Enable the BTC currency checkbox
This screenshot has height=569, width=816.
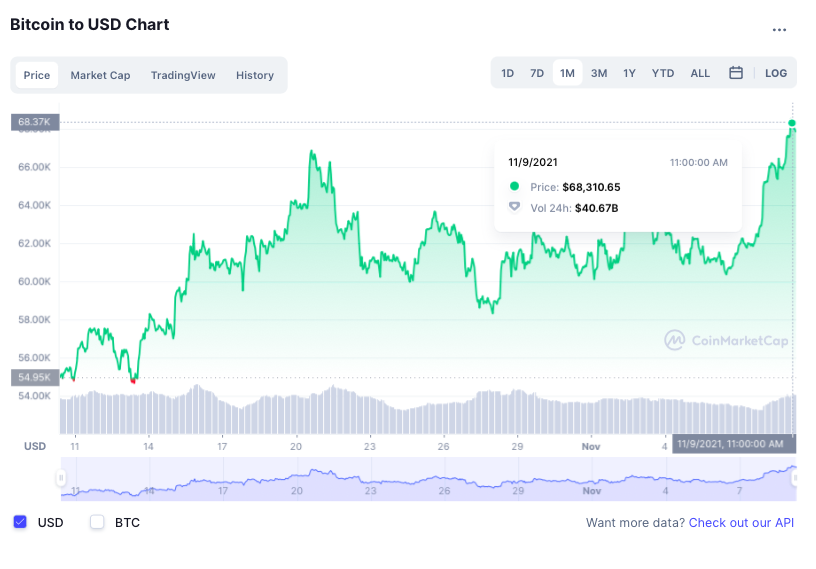[x=97, y=522]
